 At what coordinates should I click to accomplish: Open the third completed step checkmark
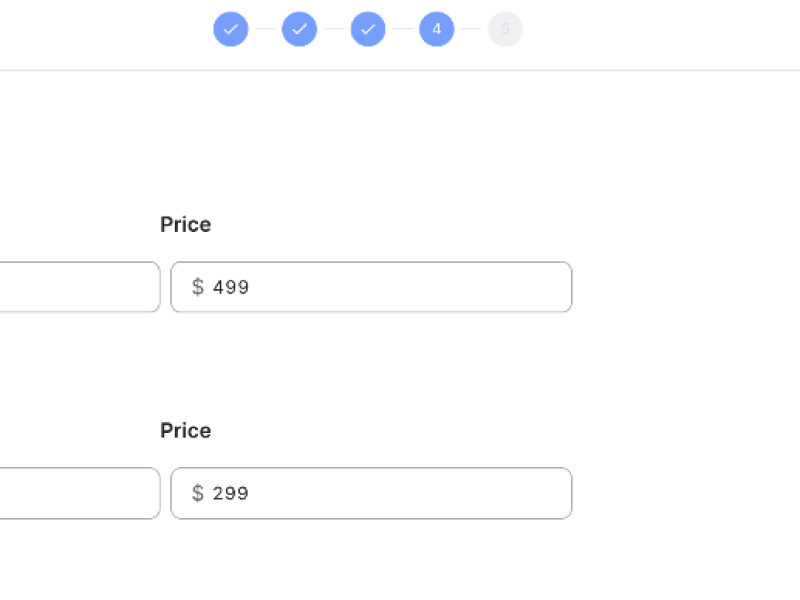point(368,29)
